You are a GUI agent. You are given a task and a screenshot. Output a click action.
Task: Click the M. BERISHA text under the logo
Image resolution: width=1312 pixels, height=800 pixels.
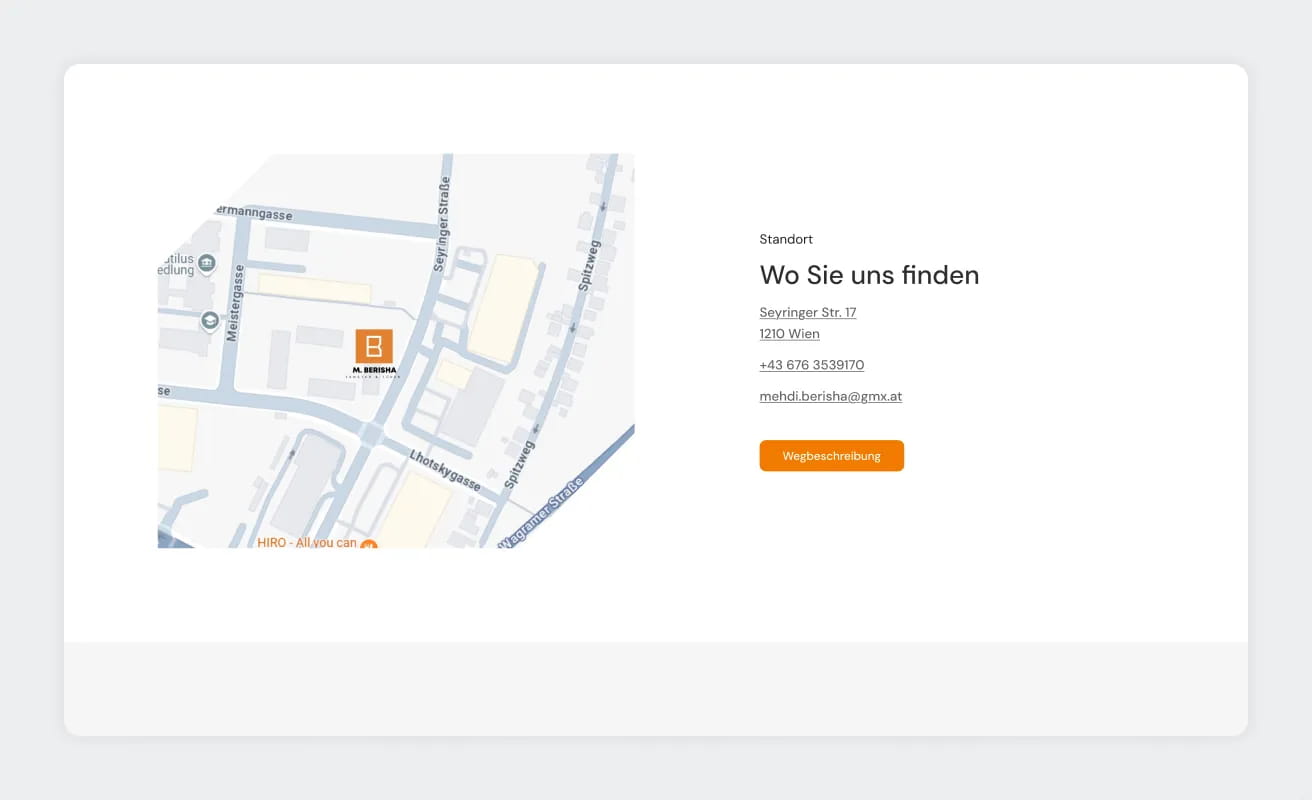click(374, 370)
